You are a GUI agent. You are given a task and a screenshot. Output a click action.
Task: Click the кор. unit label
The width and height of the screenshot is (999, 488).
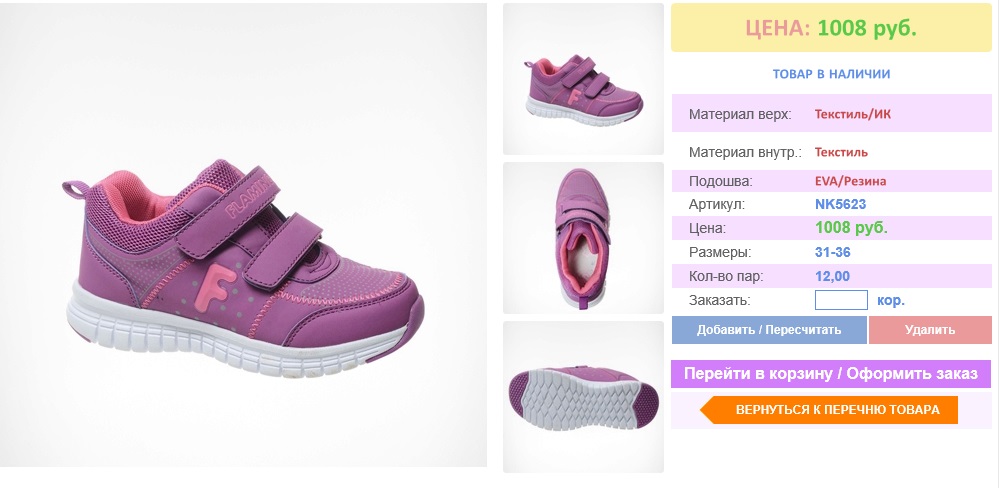(891, 300)
